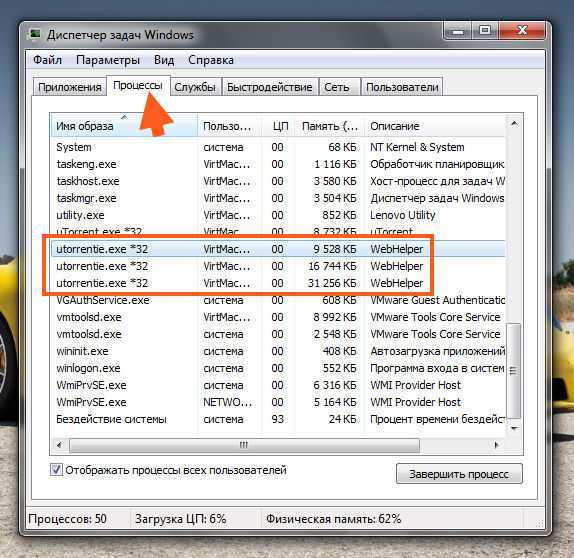Click the Task Manager title bar icon

coord(35,34)
